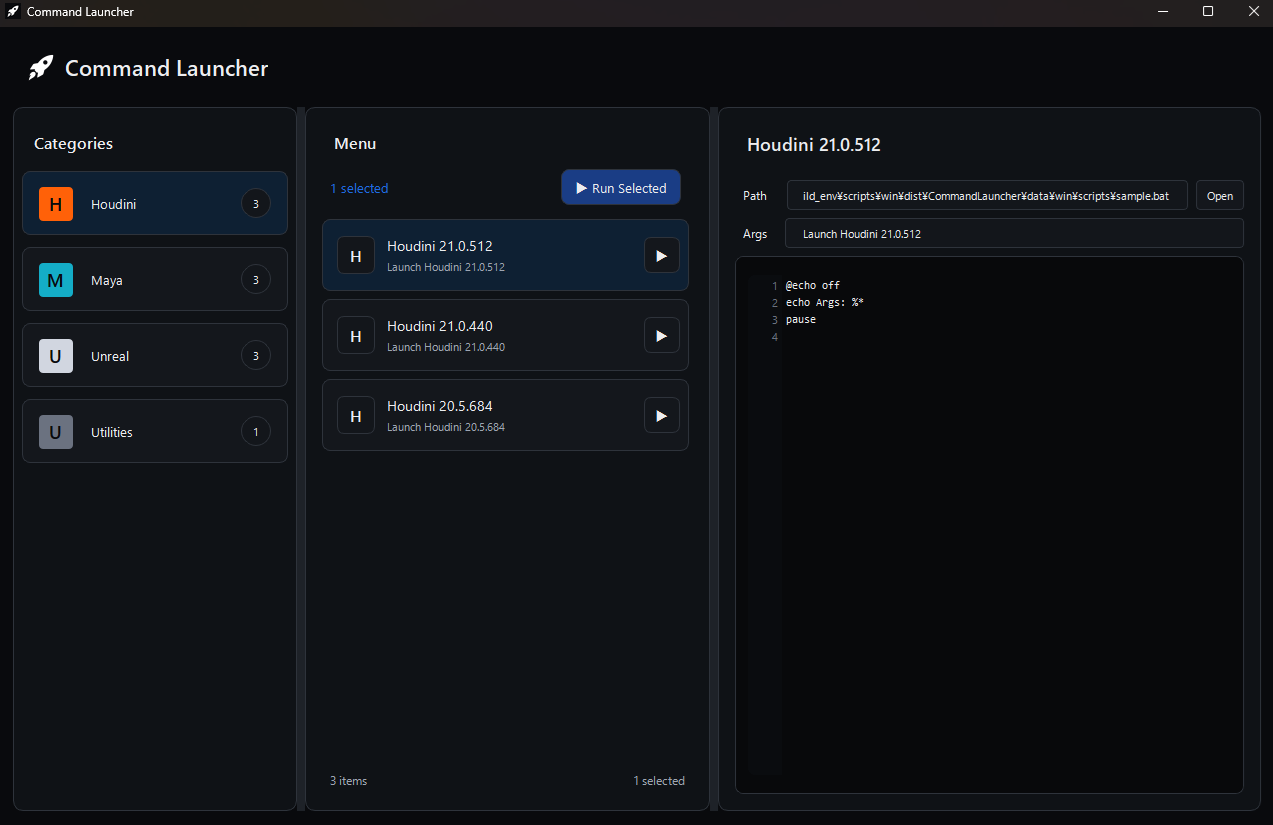Run Houdini 20.5.684 with its play button

(661, 416)
